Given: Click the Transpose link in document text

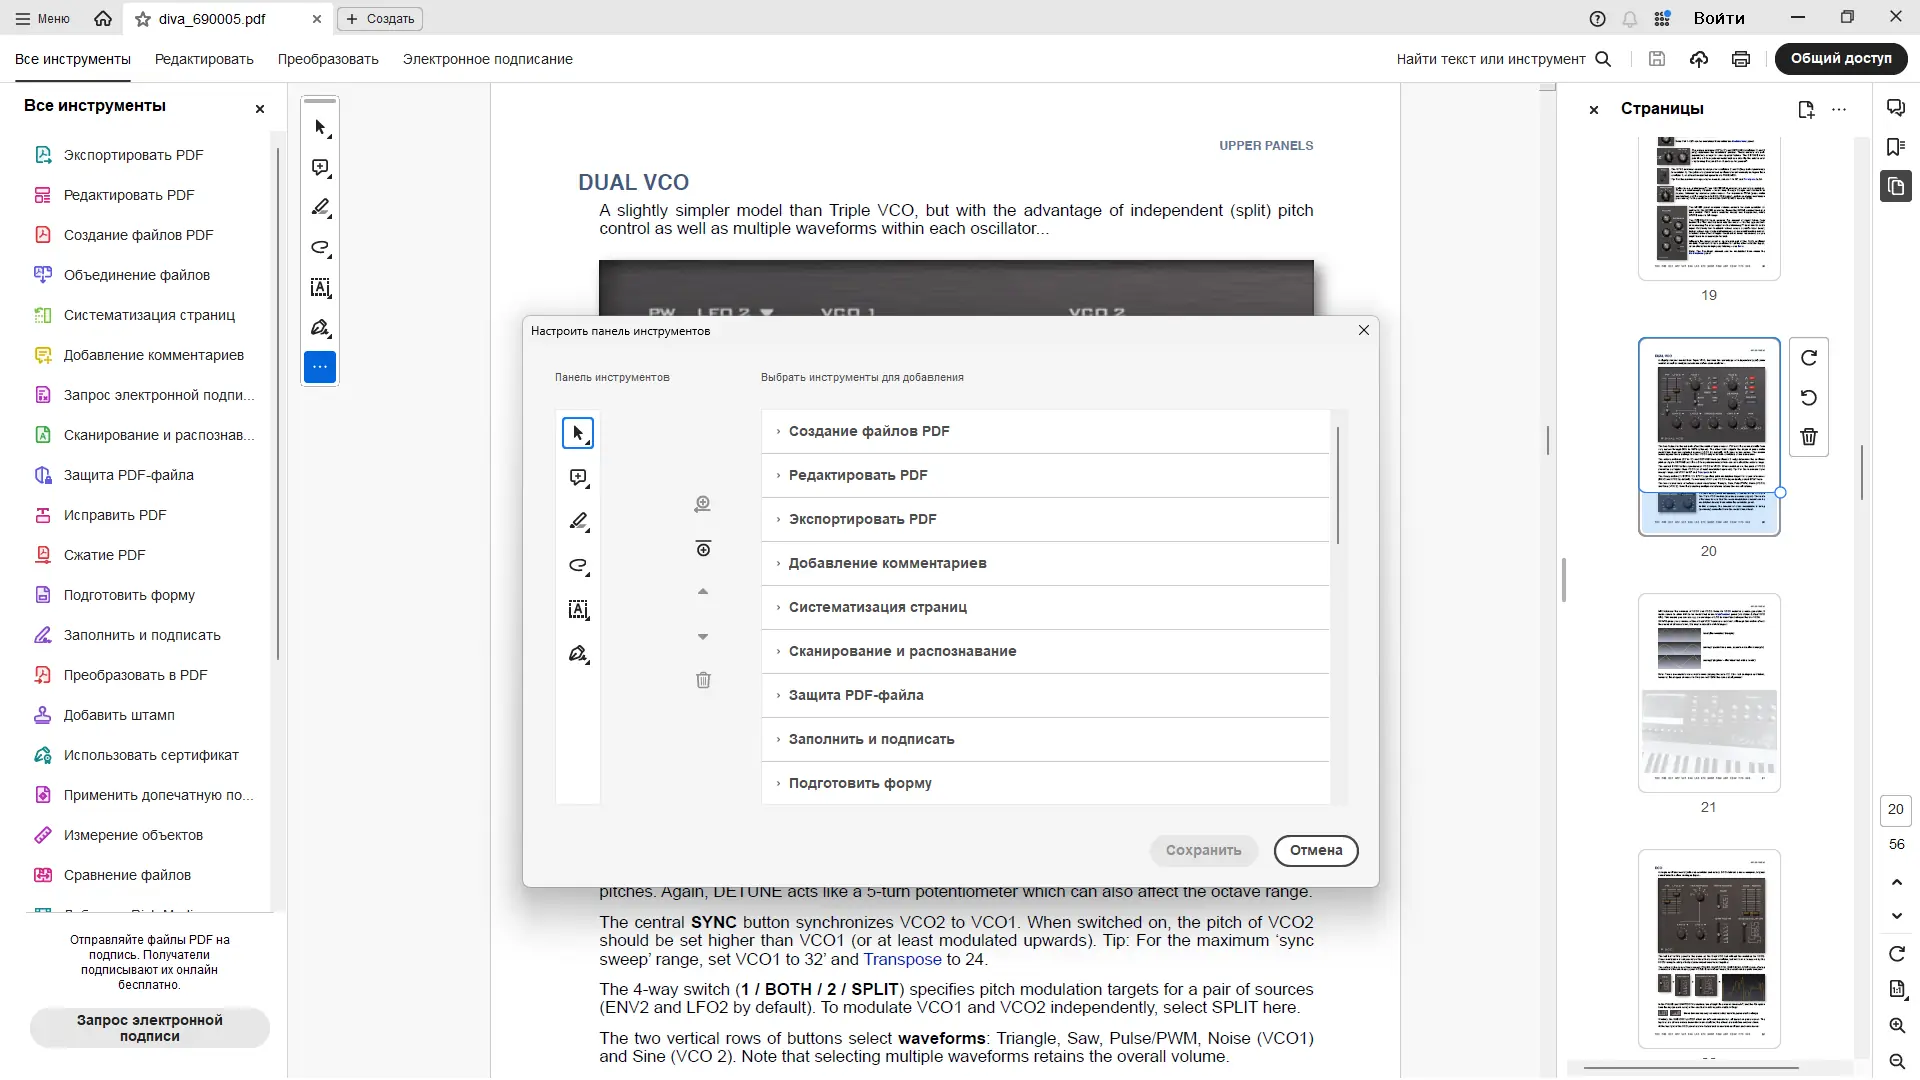Looking at the screenshot, I should tap(902, 959).
